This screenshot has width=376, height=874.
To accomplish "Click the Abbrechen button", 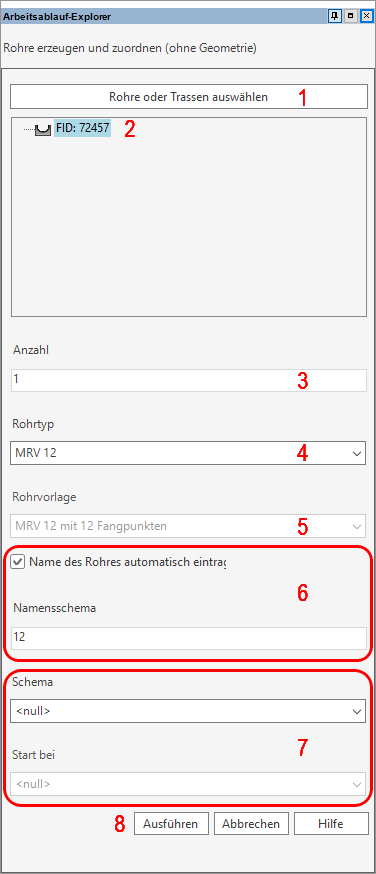I will tap(251, 823).
